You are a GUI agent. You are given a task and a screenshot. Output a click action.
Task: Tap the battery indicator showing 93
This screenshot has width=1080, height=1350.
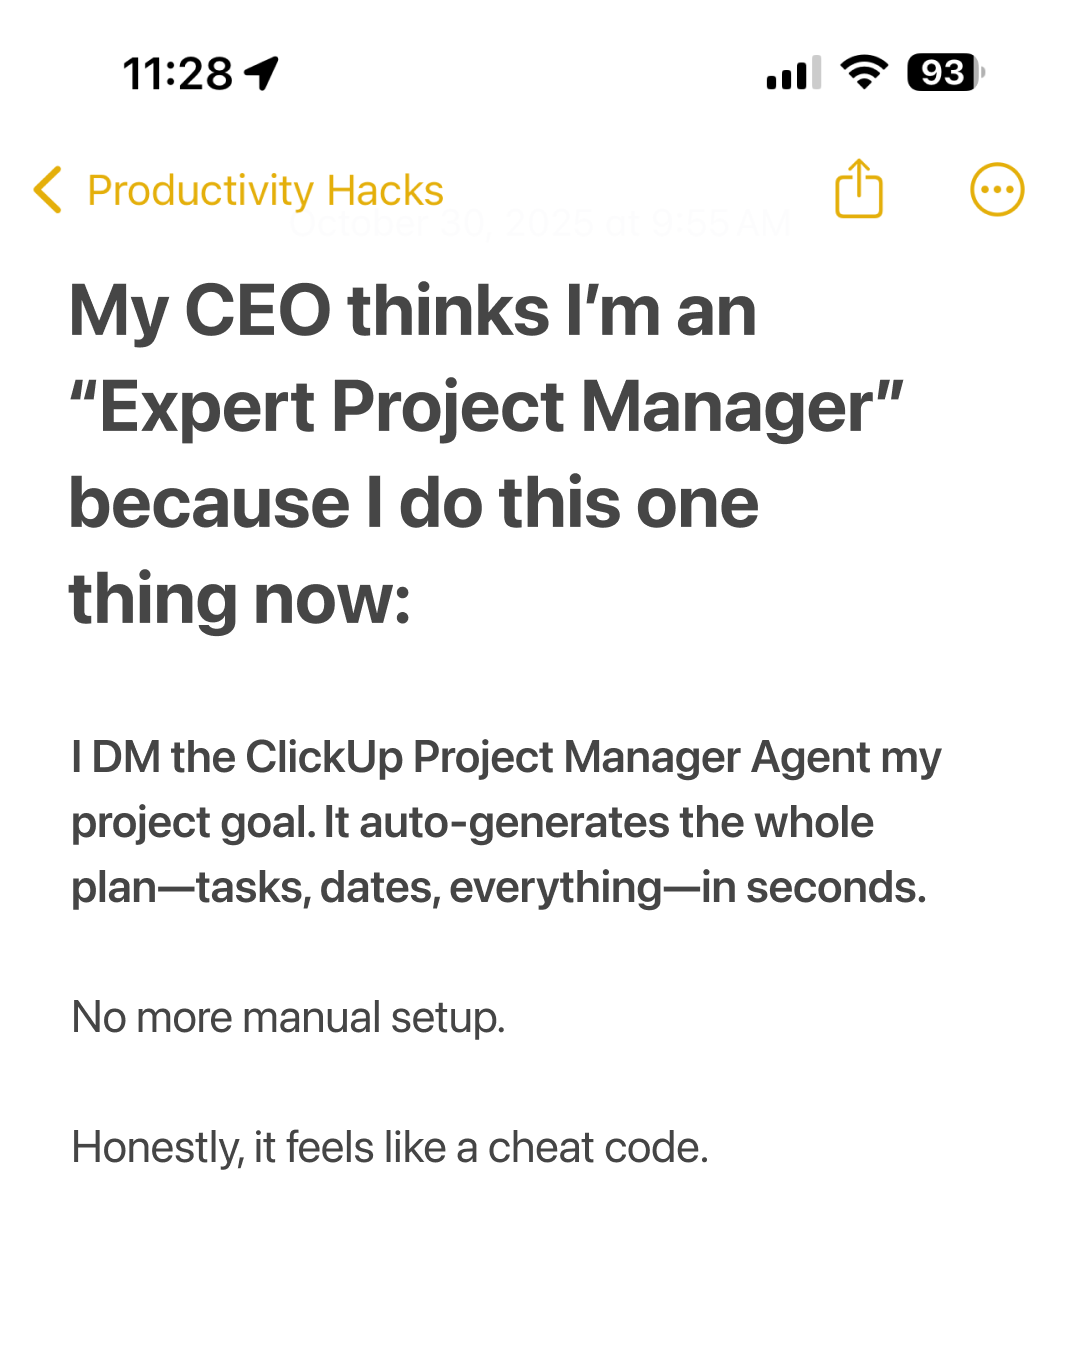click(x=945, y=73)
